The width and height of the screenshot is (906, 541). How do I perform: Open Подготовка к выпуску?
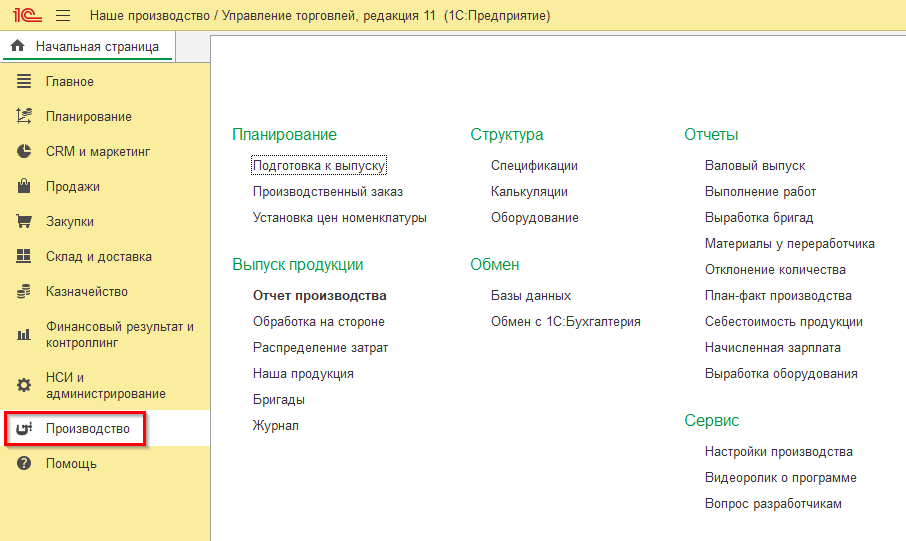pos(319,166)
